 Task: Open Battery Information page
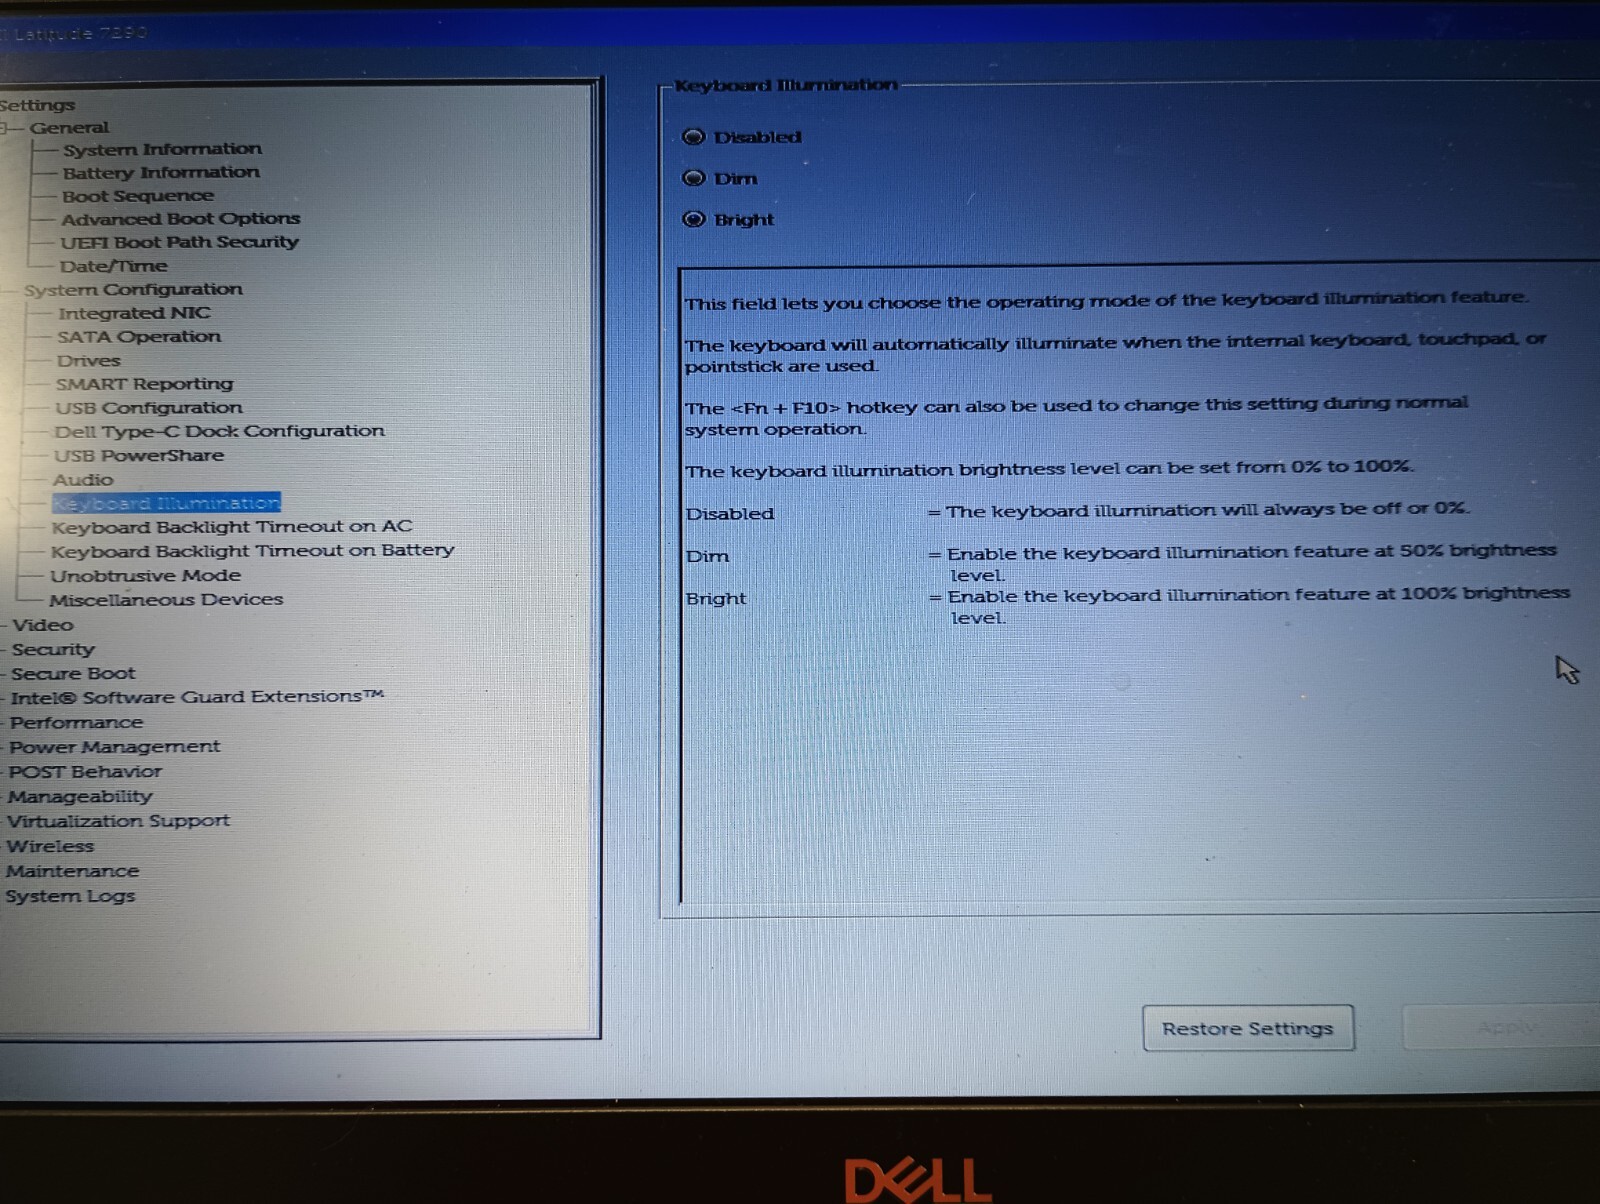160,172
